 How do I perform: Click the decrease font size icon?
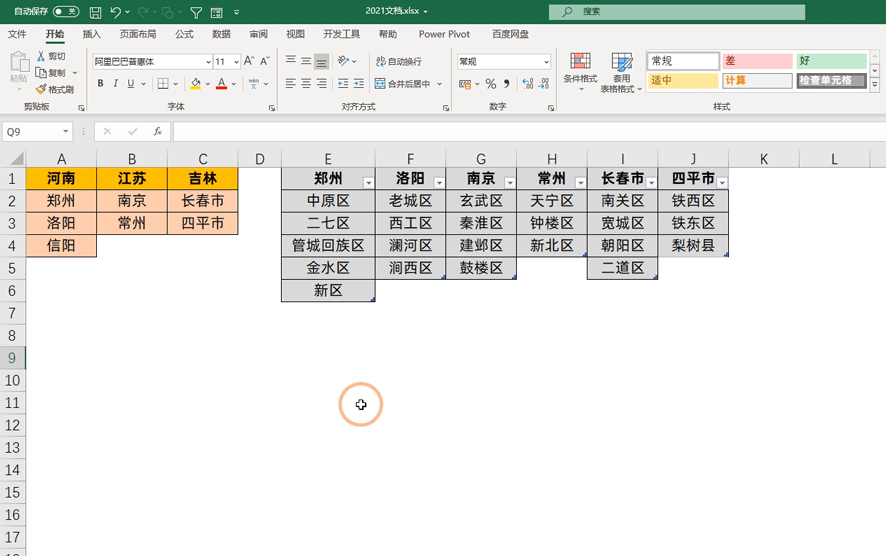[264, 61]
